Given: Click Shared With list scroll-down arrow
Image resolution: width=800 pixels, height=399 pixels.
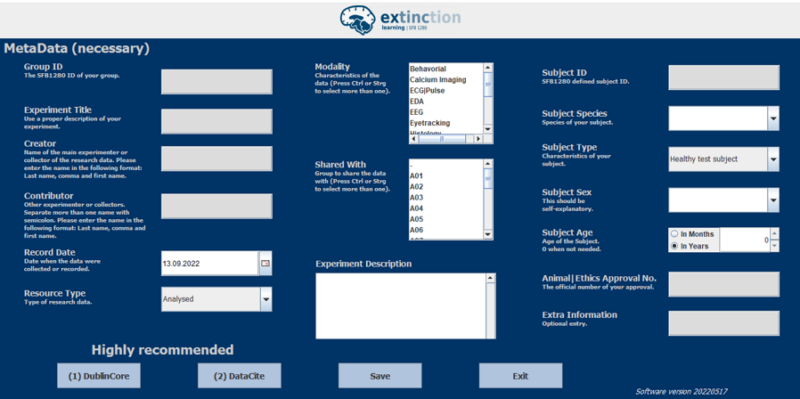Looking at the screenshot, I should [488, 234].
